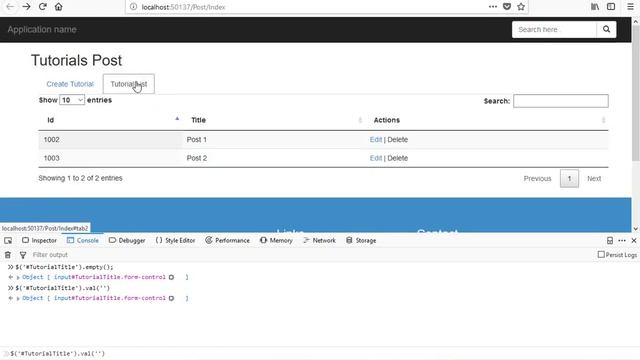The image size is (640, 360).
Task: Activate the element picker icon in devtools
Action: click(8, 240)
